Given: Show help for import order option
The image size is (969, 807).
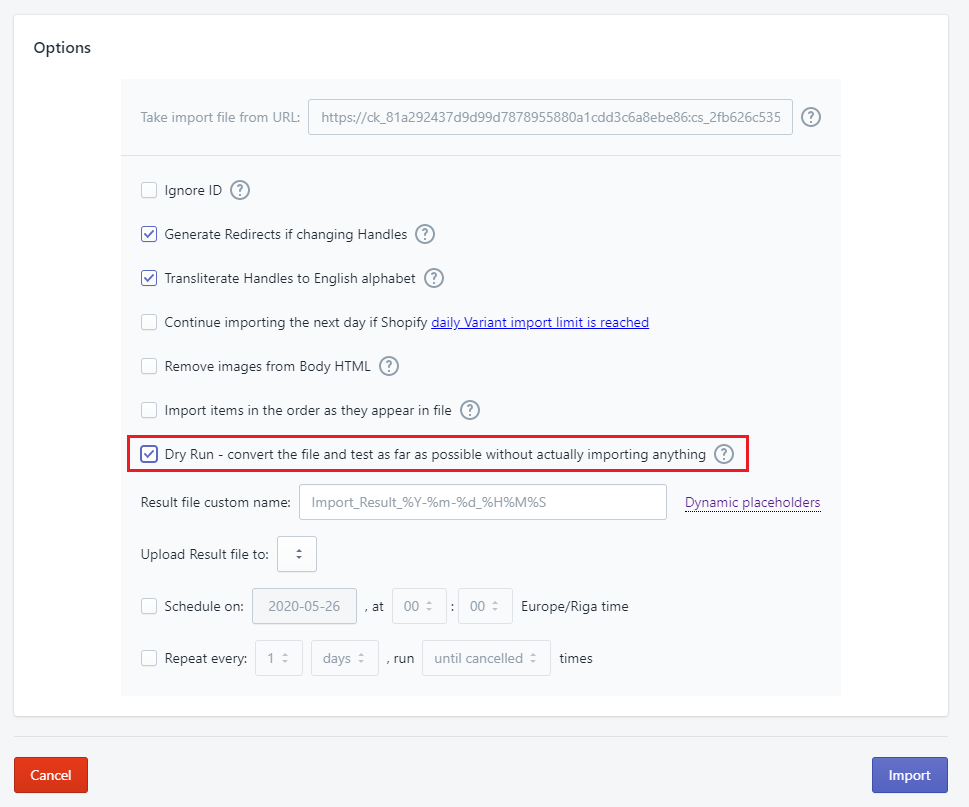Looking at the screenshot, I should (x=468, y=410).
